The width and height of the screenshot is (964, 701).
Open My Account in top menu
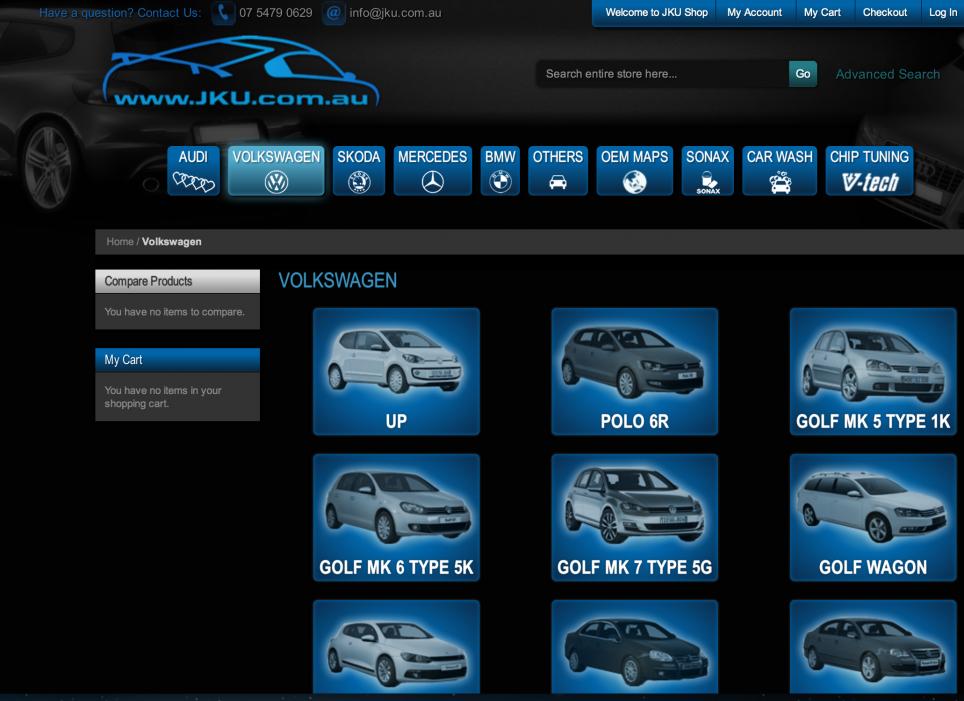(x=754, y=12)
